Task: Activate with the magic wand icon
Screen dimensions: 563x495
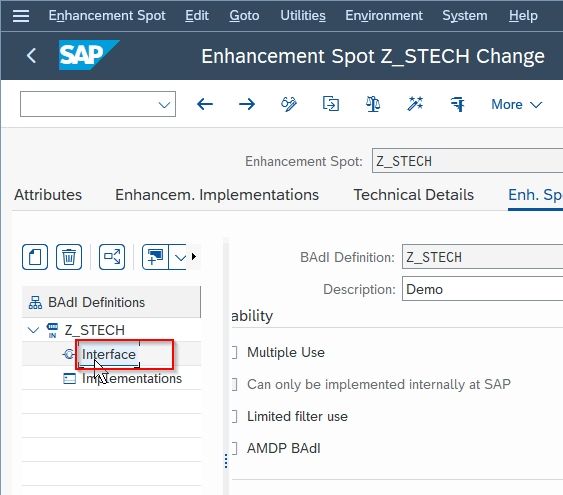Action: tap(415, 104)
